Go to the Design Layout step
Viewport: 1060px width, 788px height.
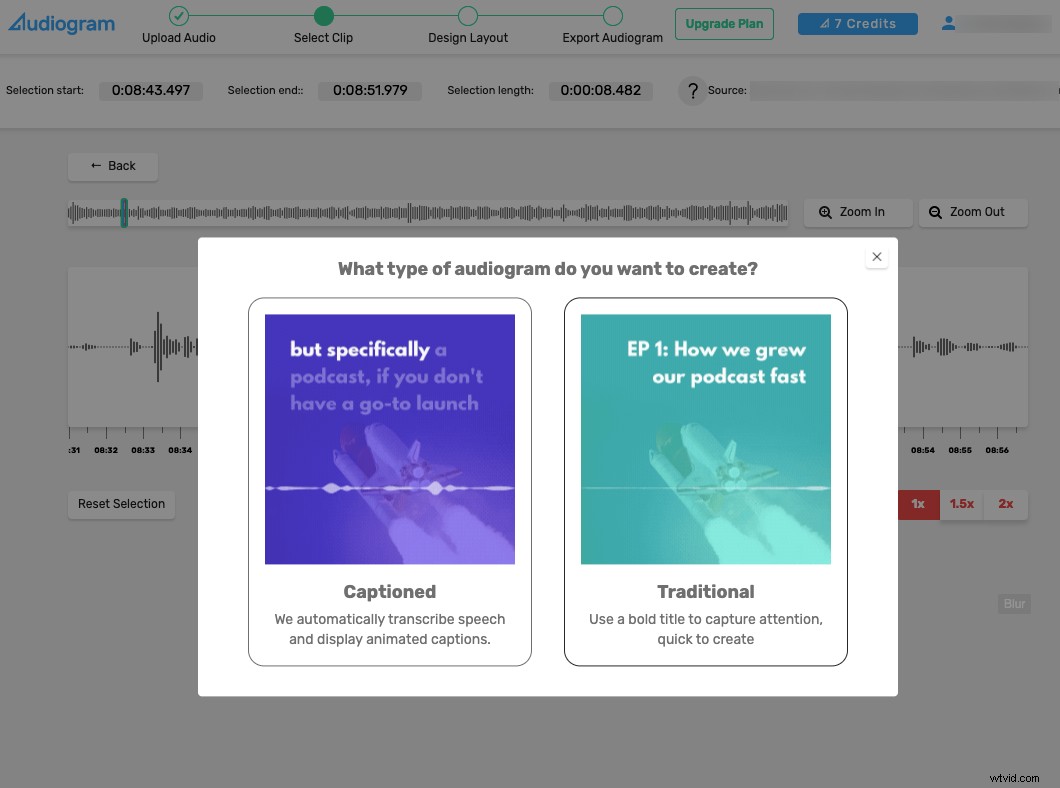point(467,16)
